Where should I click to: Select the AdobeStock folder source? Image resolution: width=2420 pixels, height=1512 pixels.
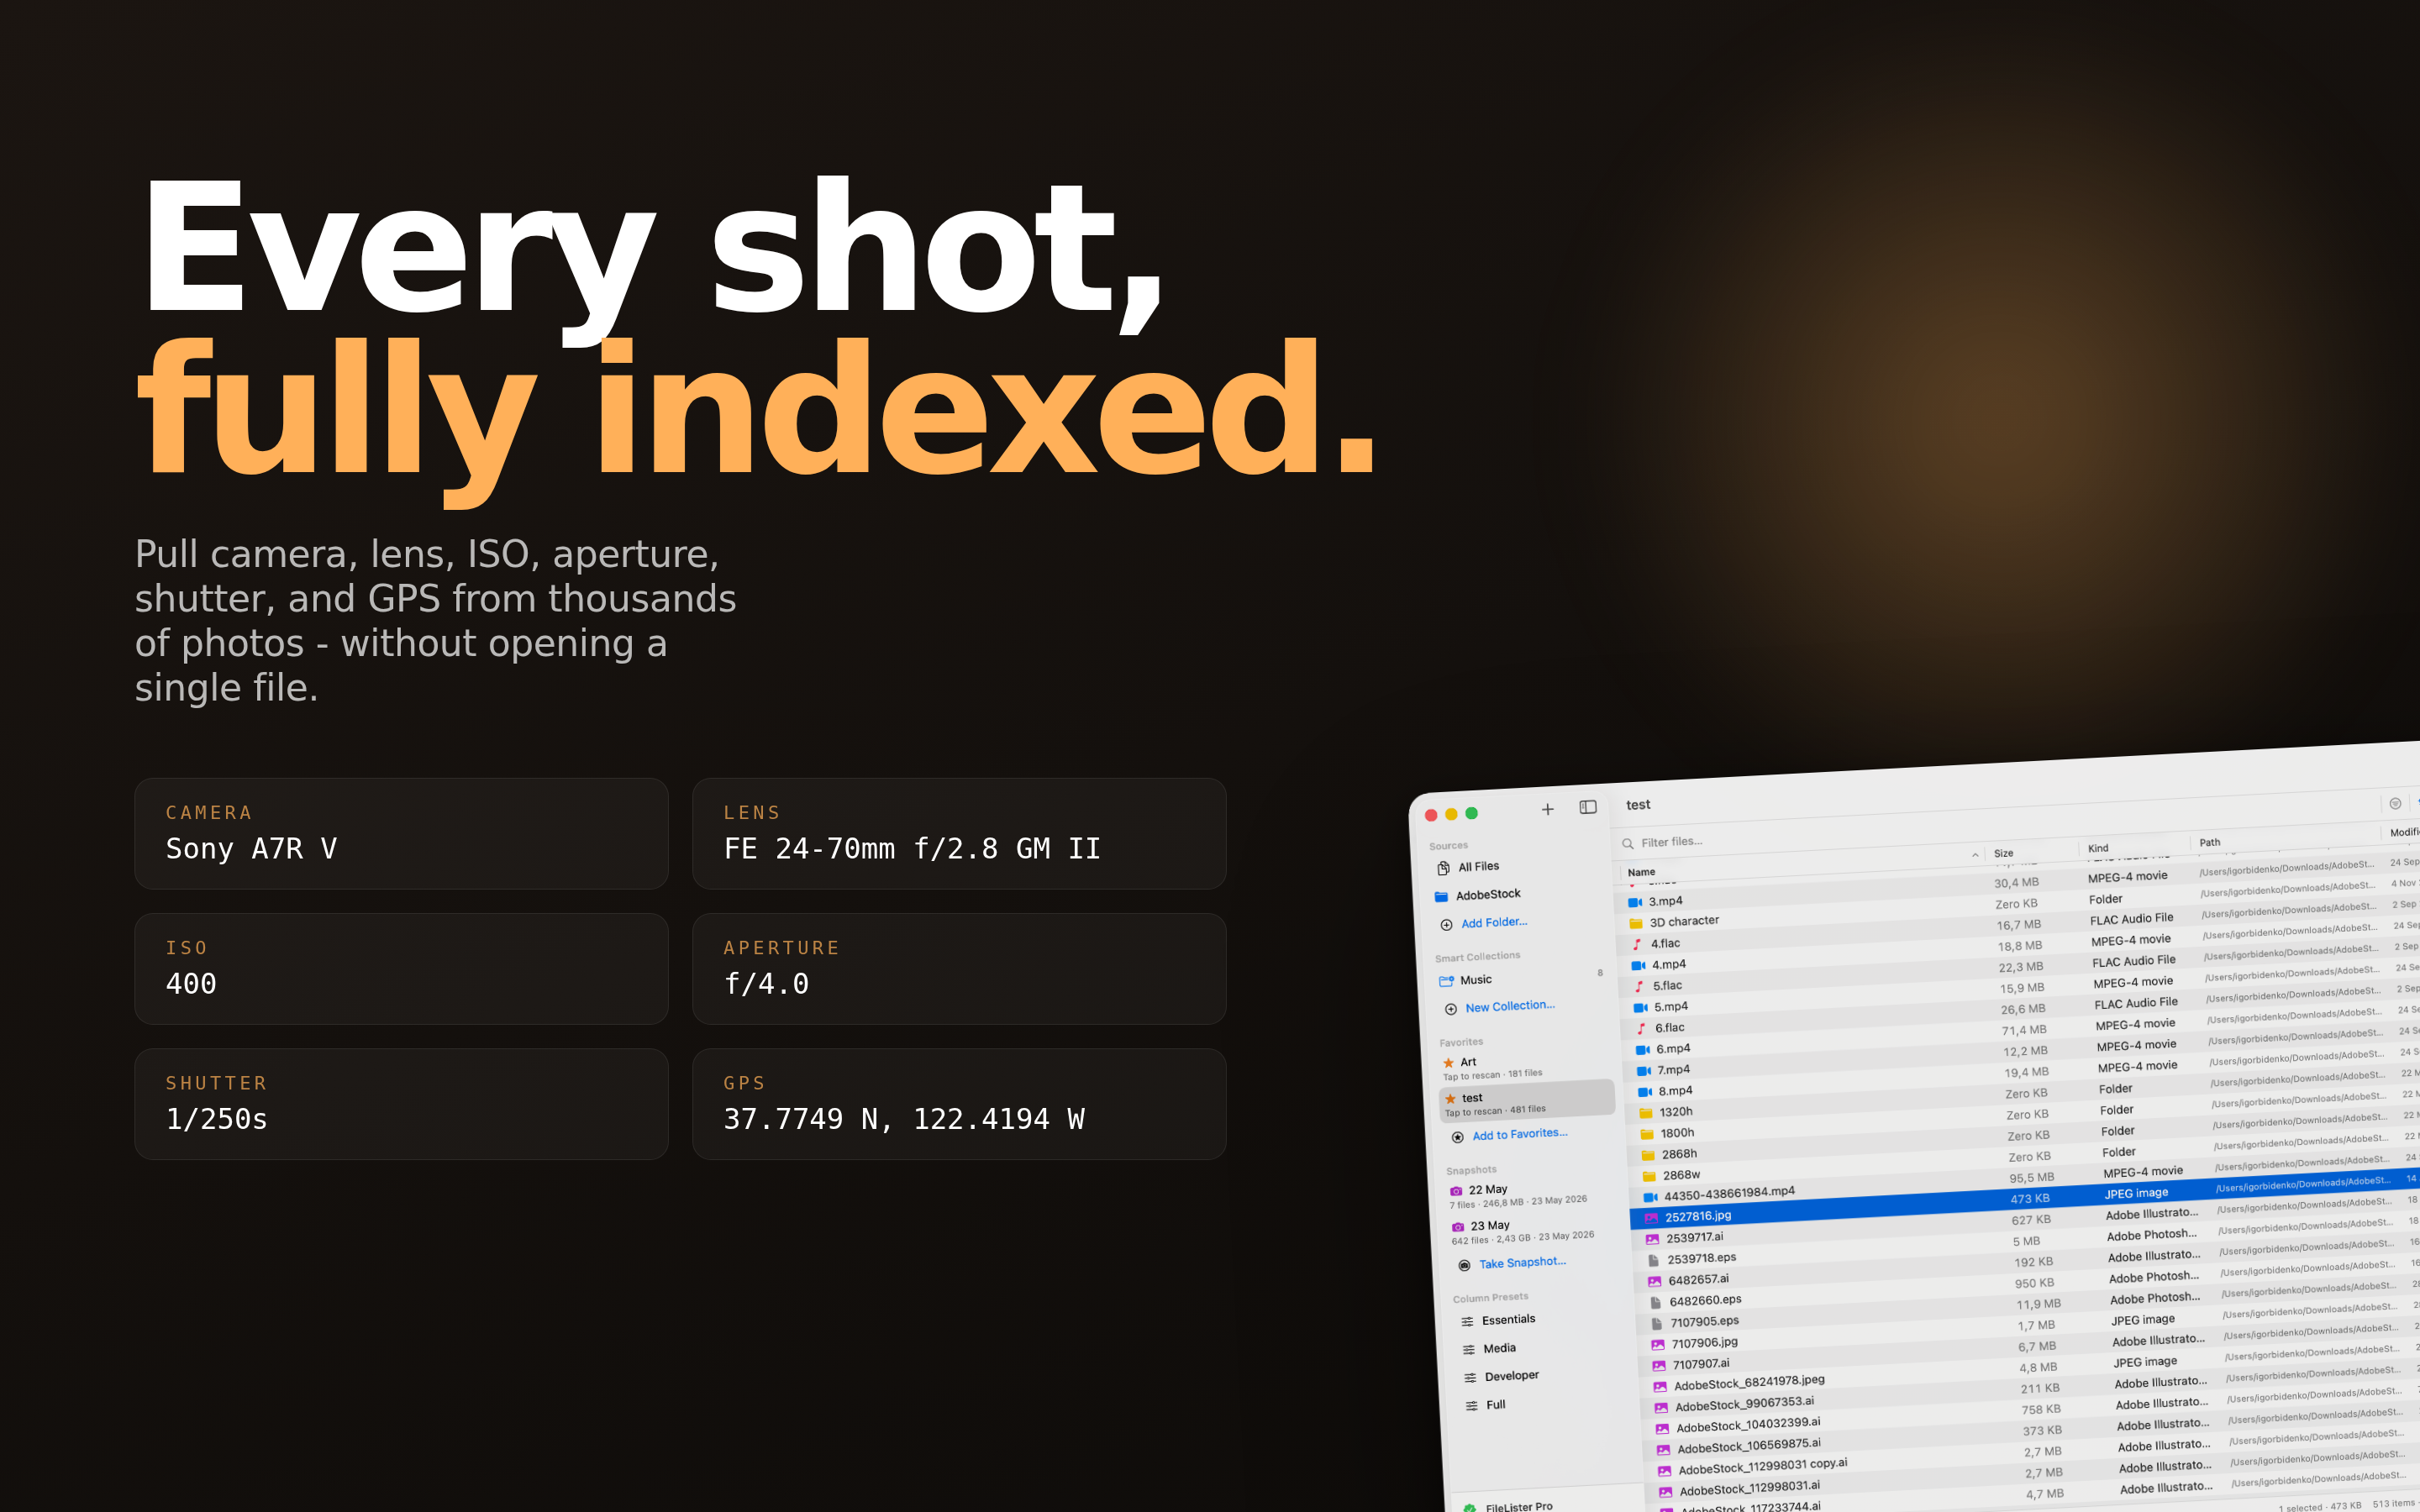tap(1477, 895)
